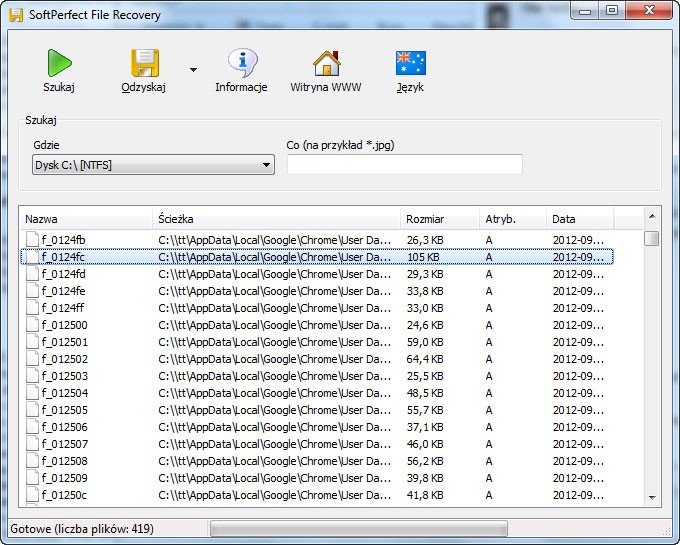Image resolution: width=680 pixels, height=545 pixels.
Task: Click the green Szukaj play icon
Action: coord(58,63)
